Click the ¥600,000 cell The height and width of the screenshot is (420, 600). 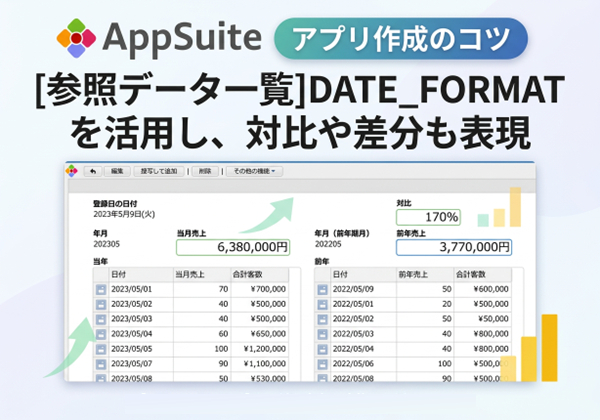pos(483,290)
